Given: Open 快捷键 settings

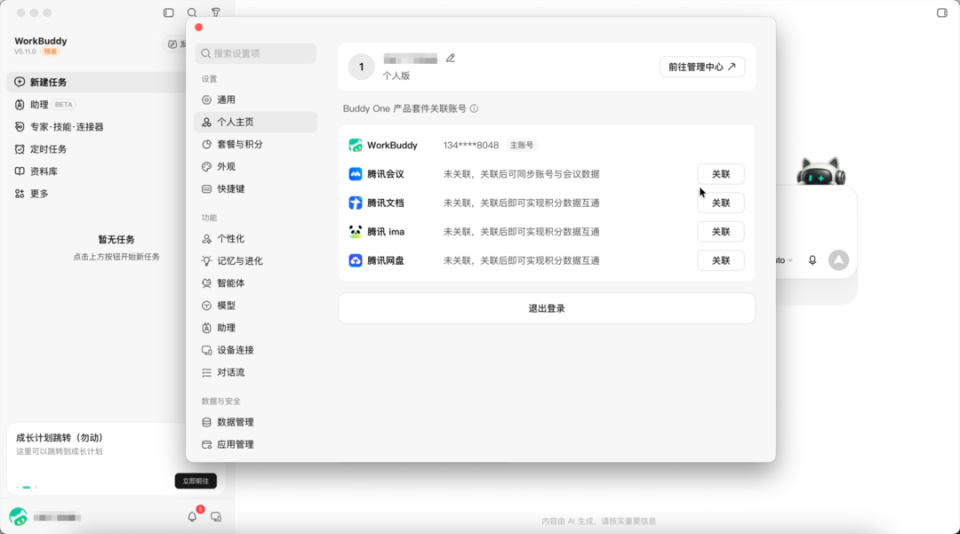Looking at the screenshot, I should tap(255, 189).
